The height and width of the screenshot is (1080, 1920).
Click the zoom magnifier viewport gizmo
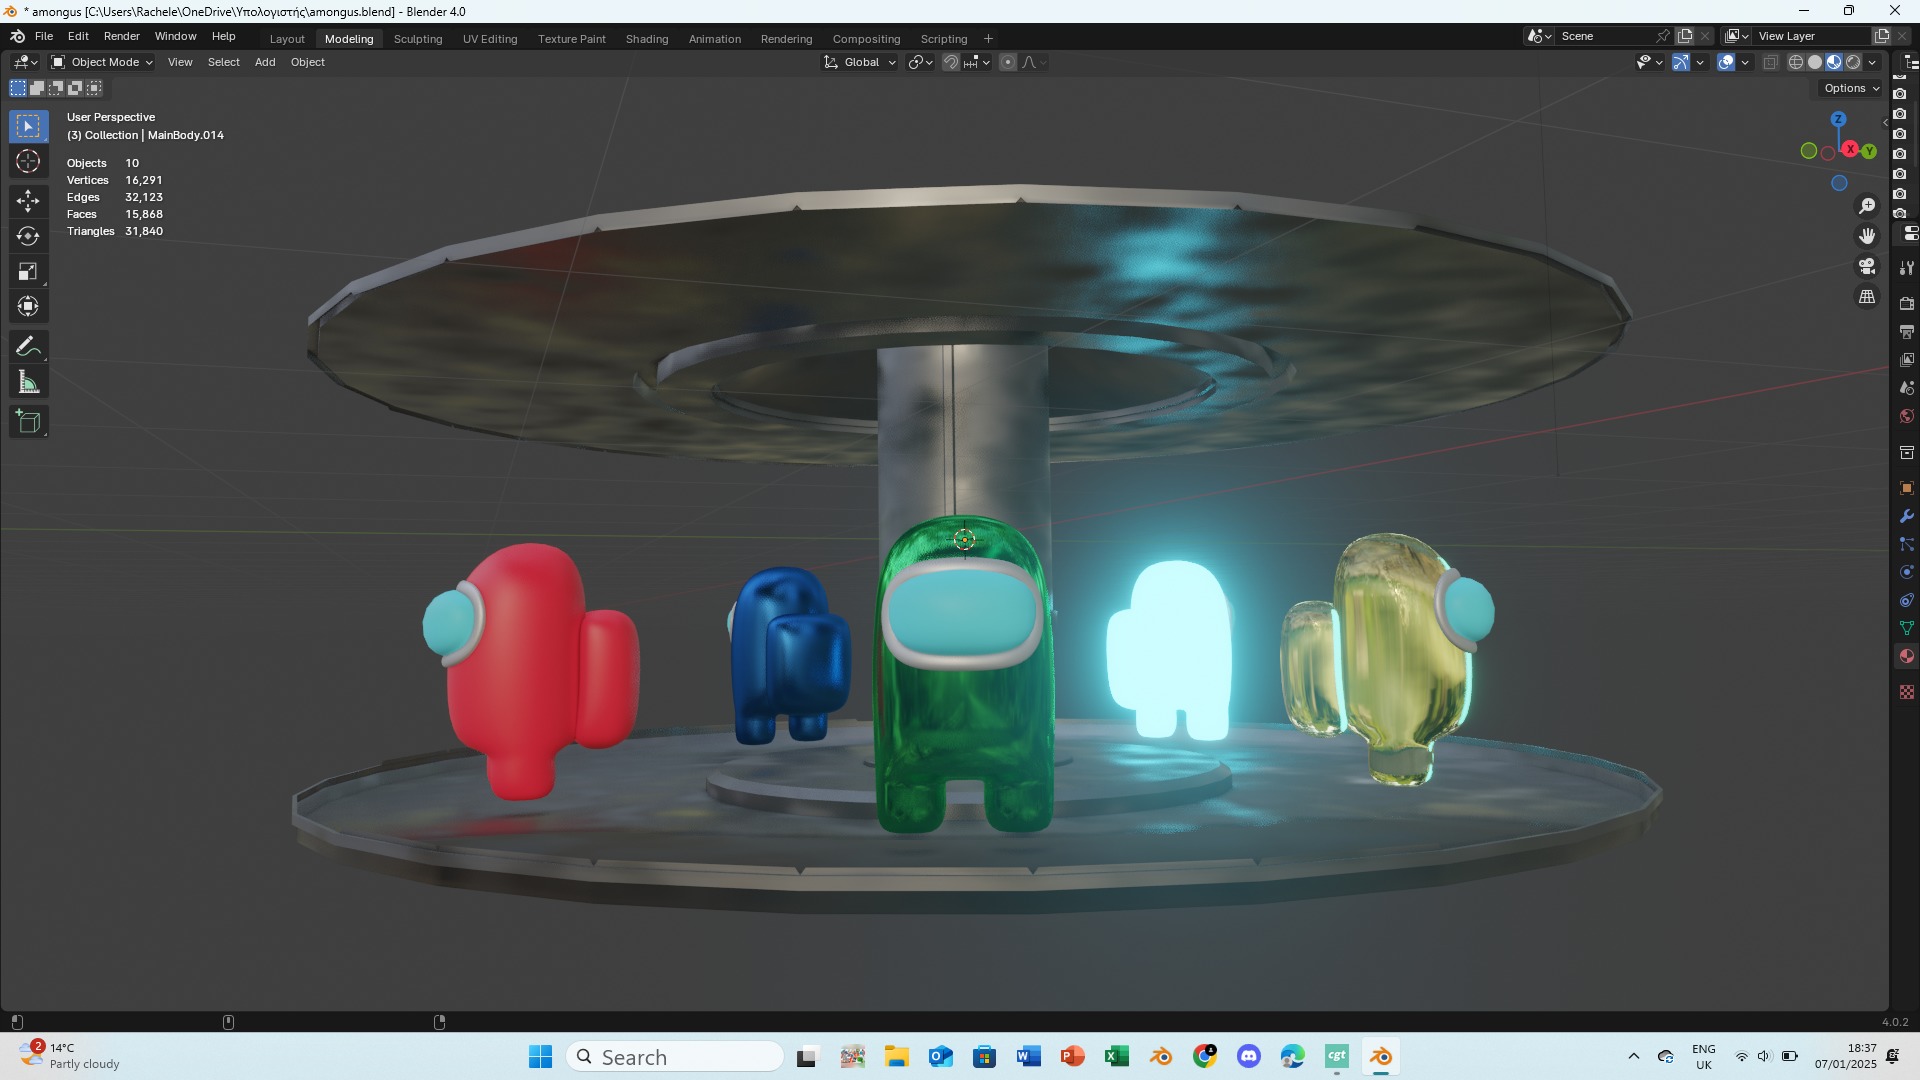coord(1867,206)
